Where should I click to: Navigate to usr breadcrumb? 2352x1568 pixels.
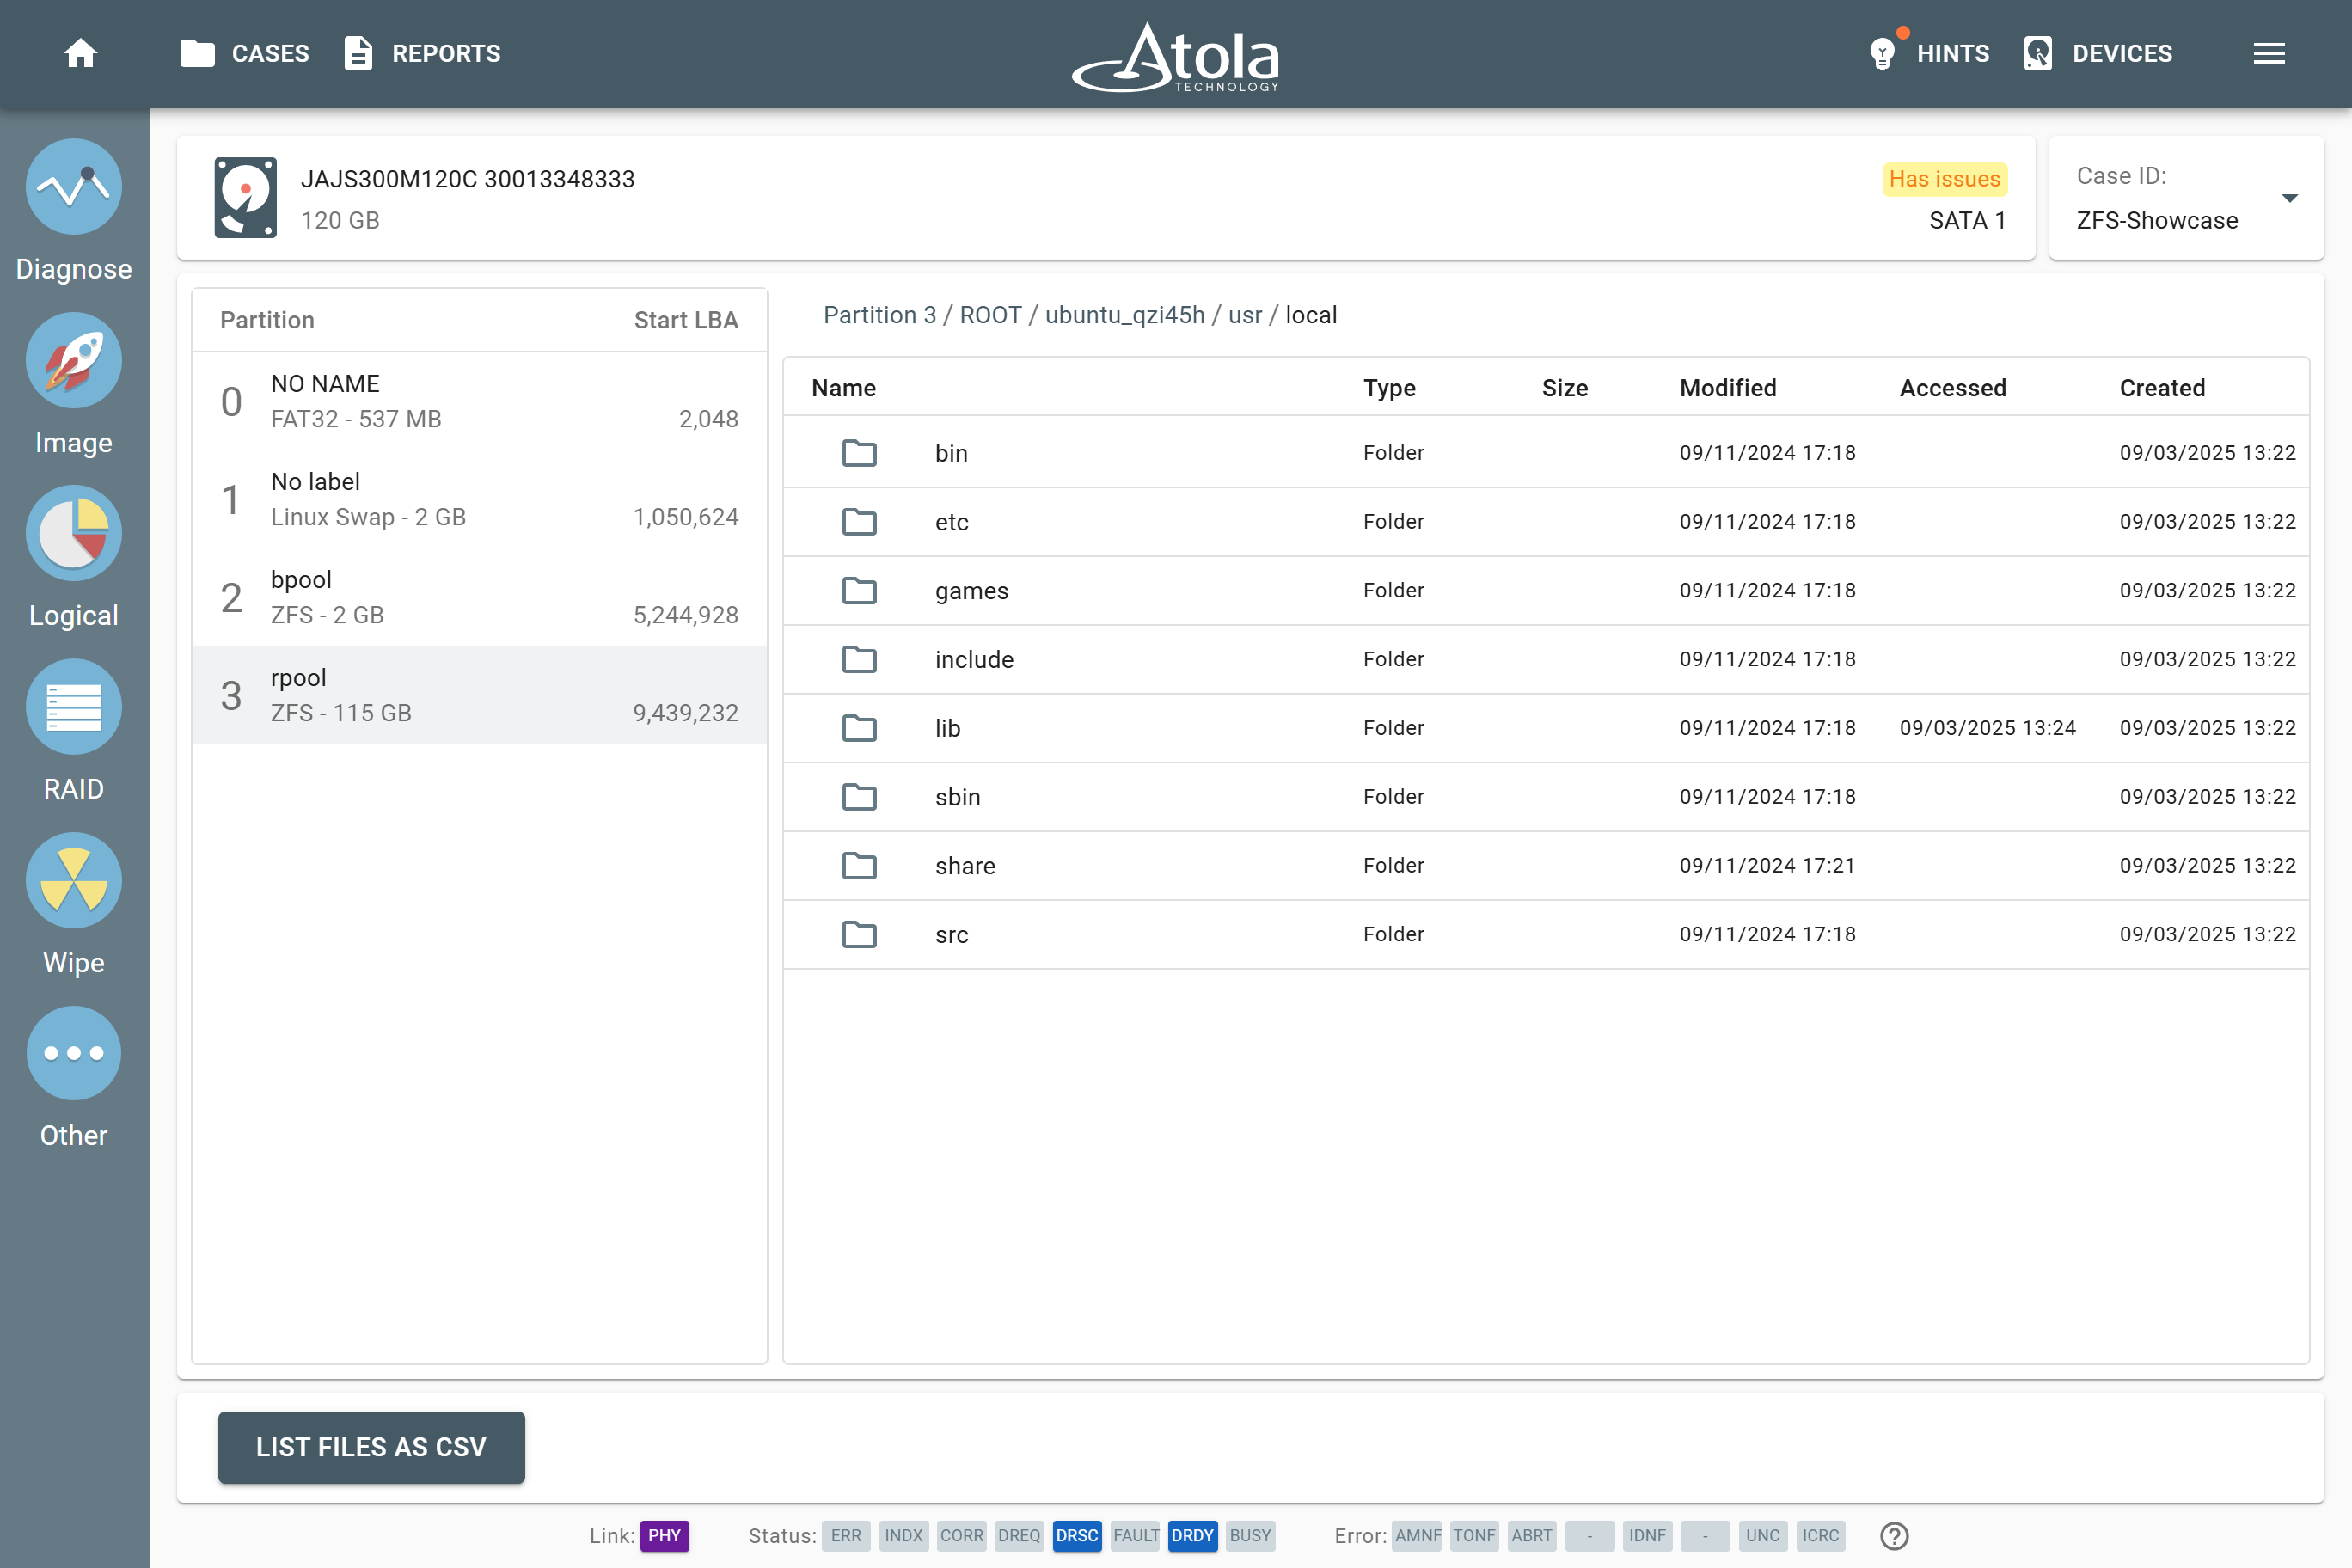1244,315
